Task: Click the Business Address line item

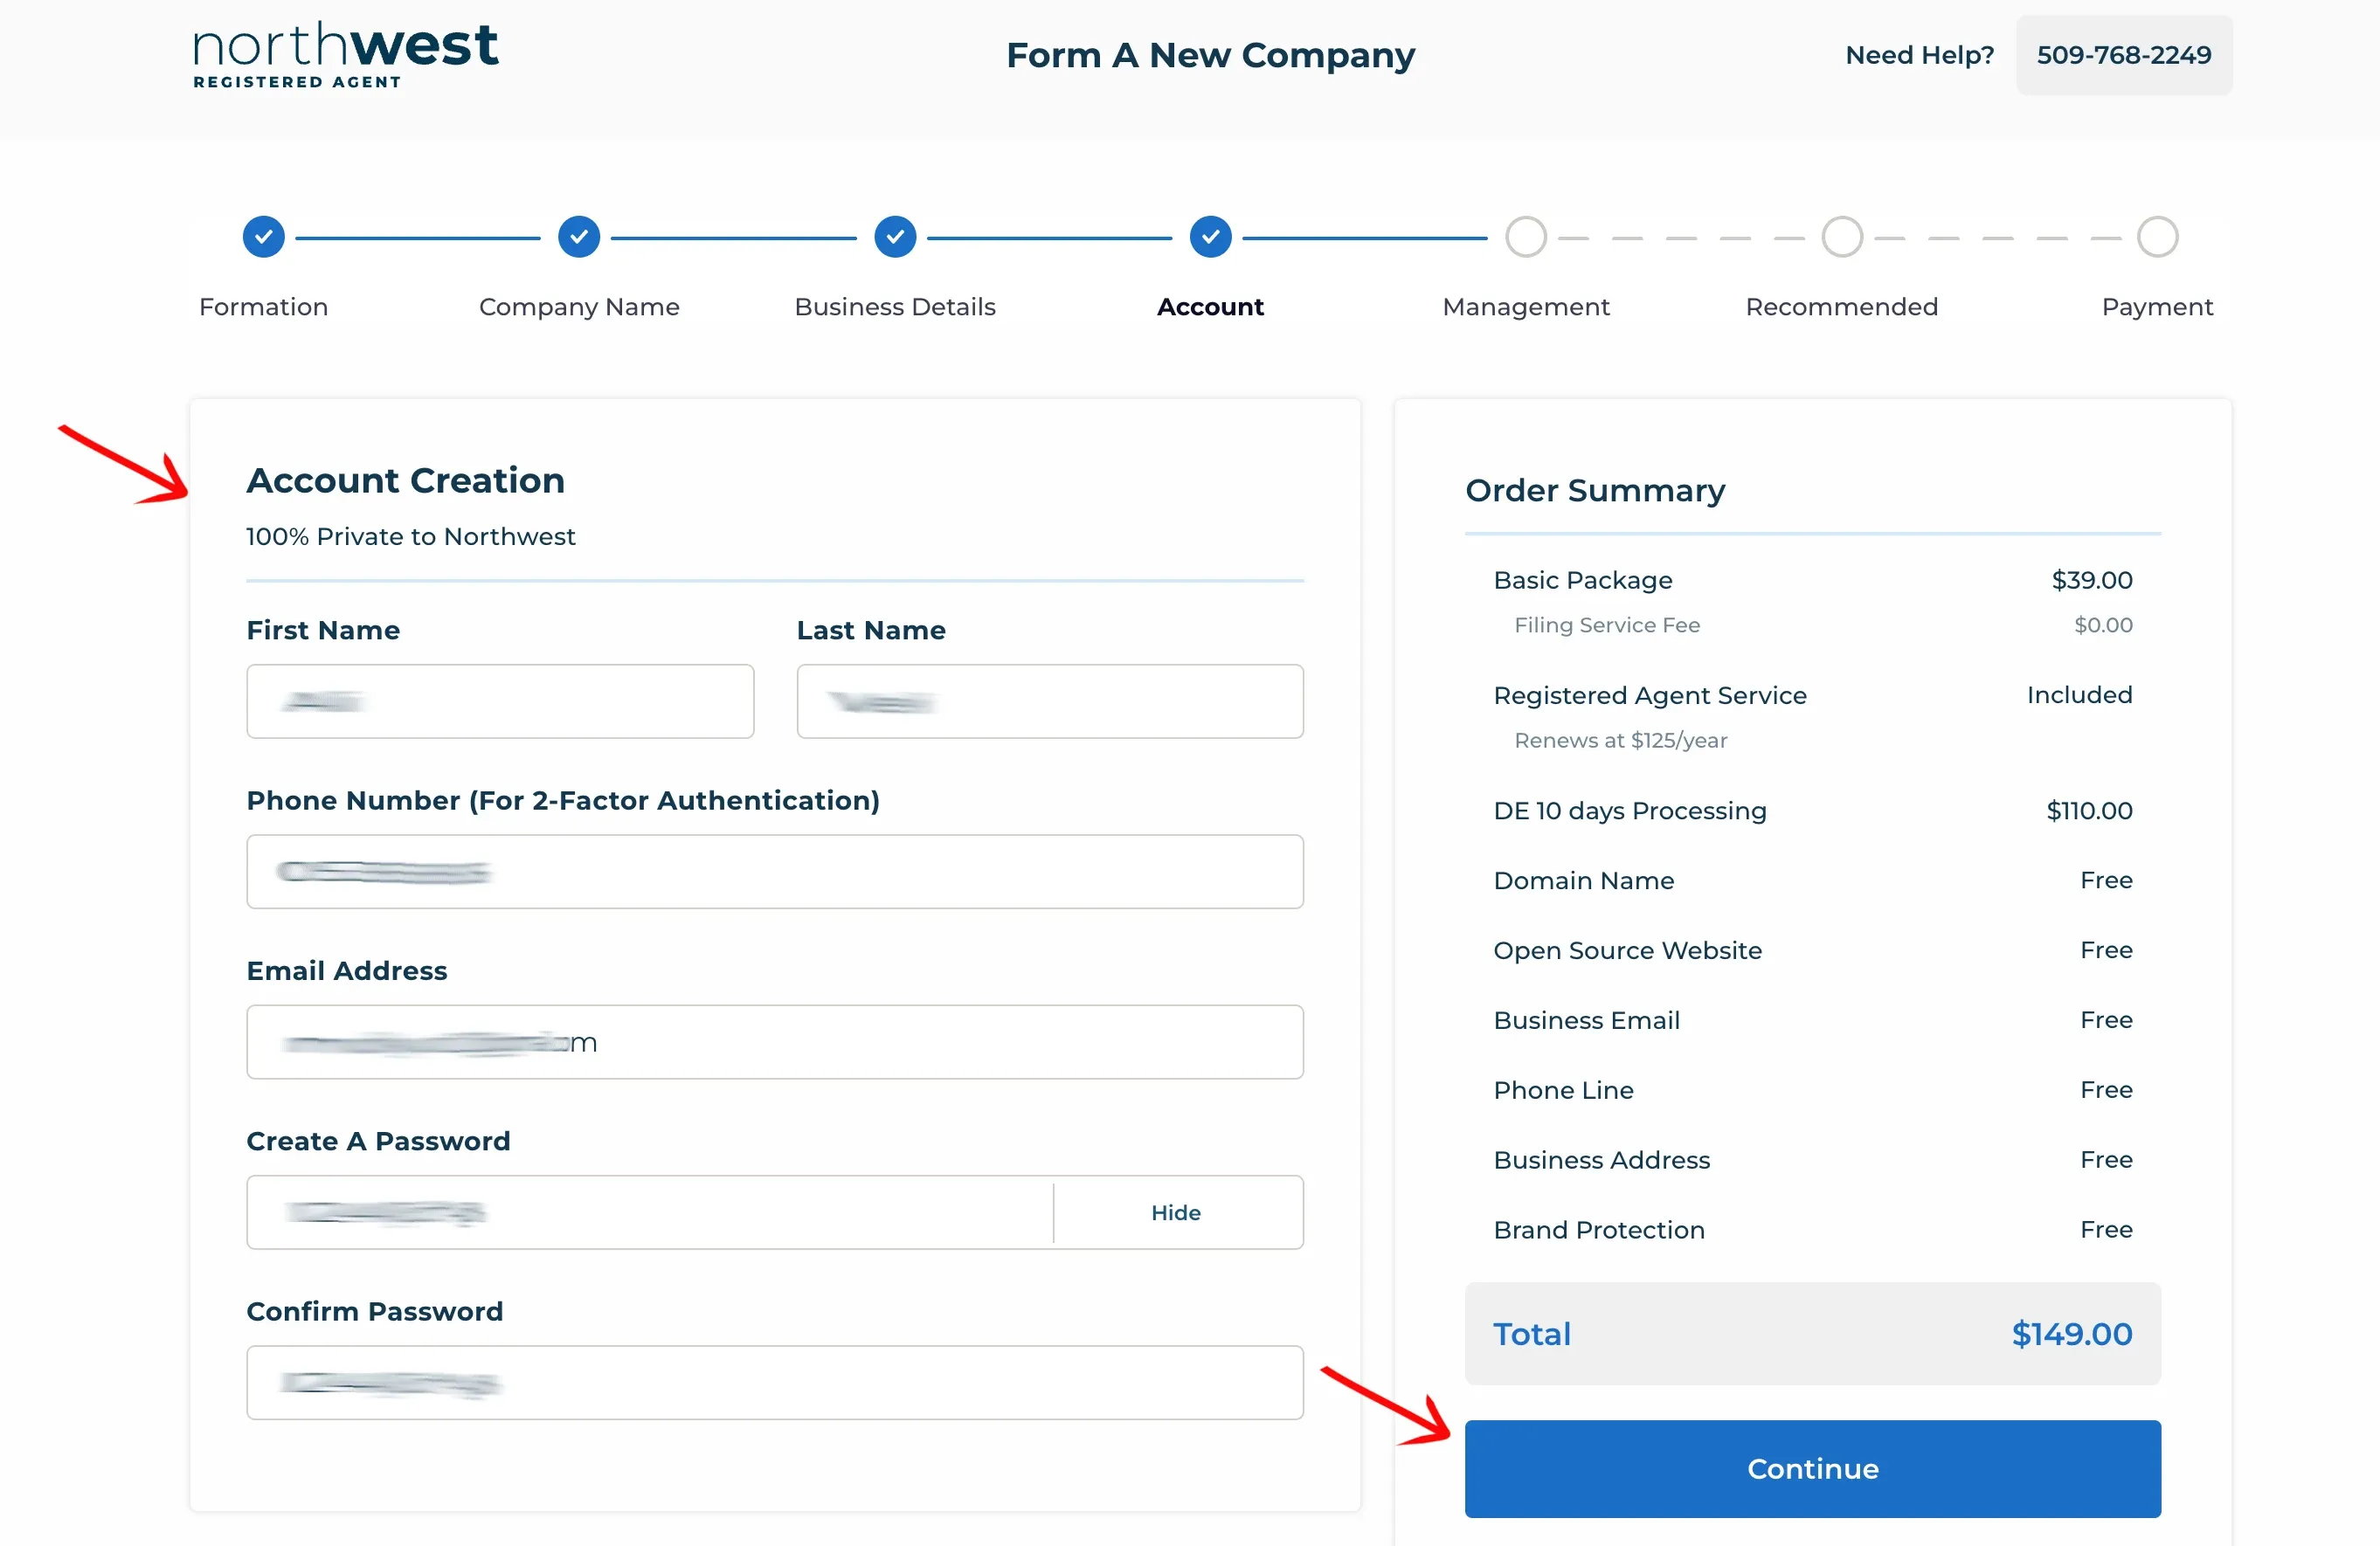Action: [1602, 1160]
